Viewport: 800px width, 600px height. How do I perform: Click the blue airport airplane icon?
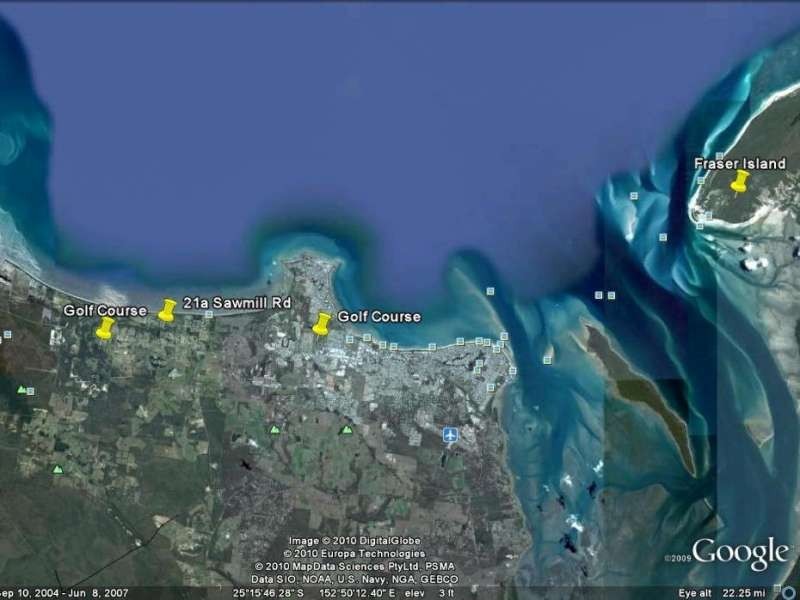coord(450,435)
